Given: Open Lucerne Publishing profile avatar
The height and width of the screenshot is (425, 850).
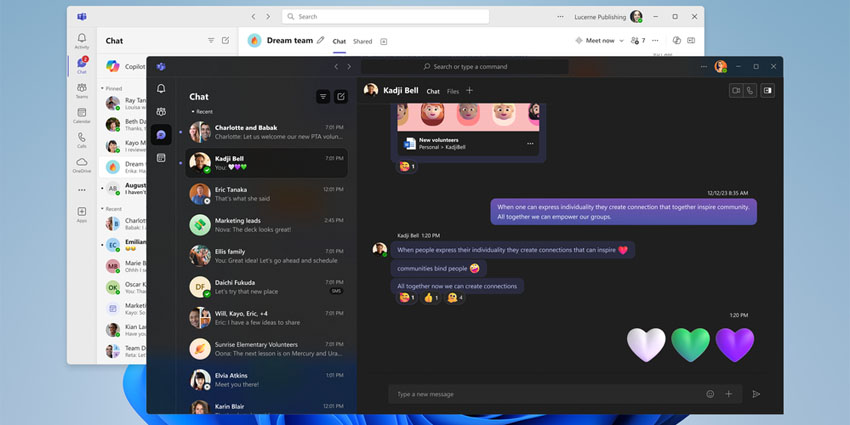Looking at the screenshot, I should 636,17.
